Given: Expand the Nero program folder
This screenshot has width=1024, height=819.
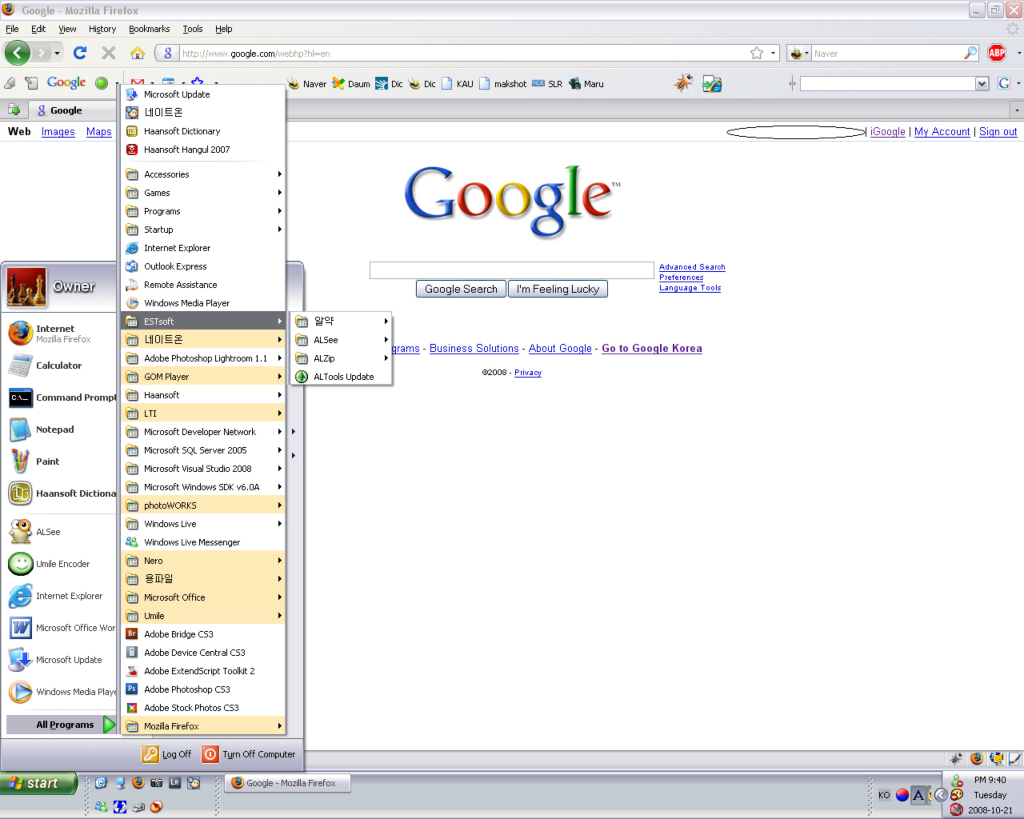Looking at the screenshot, I should [203, 561].
